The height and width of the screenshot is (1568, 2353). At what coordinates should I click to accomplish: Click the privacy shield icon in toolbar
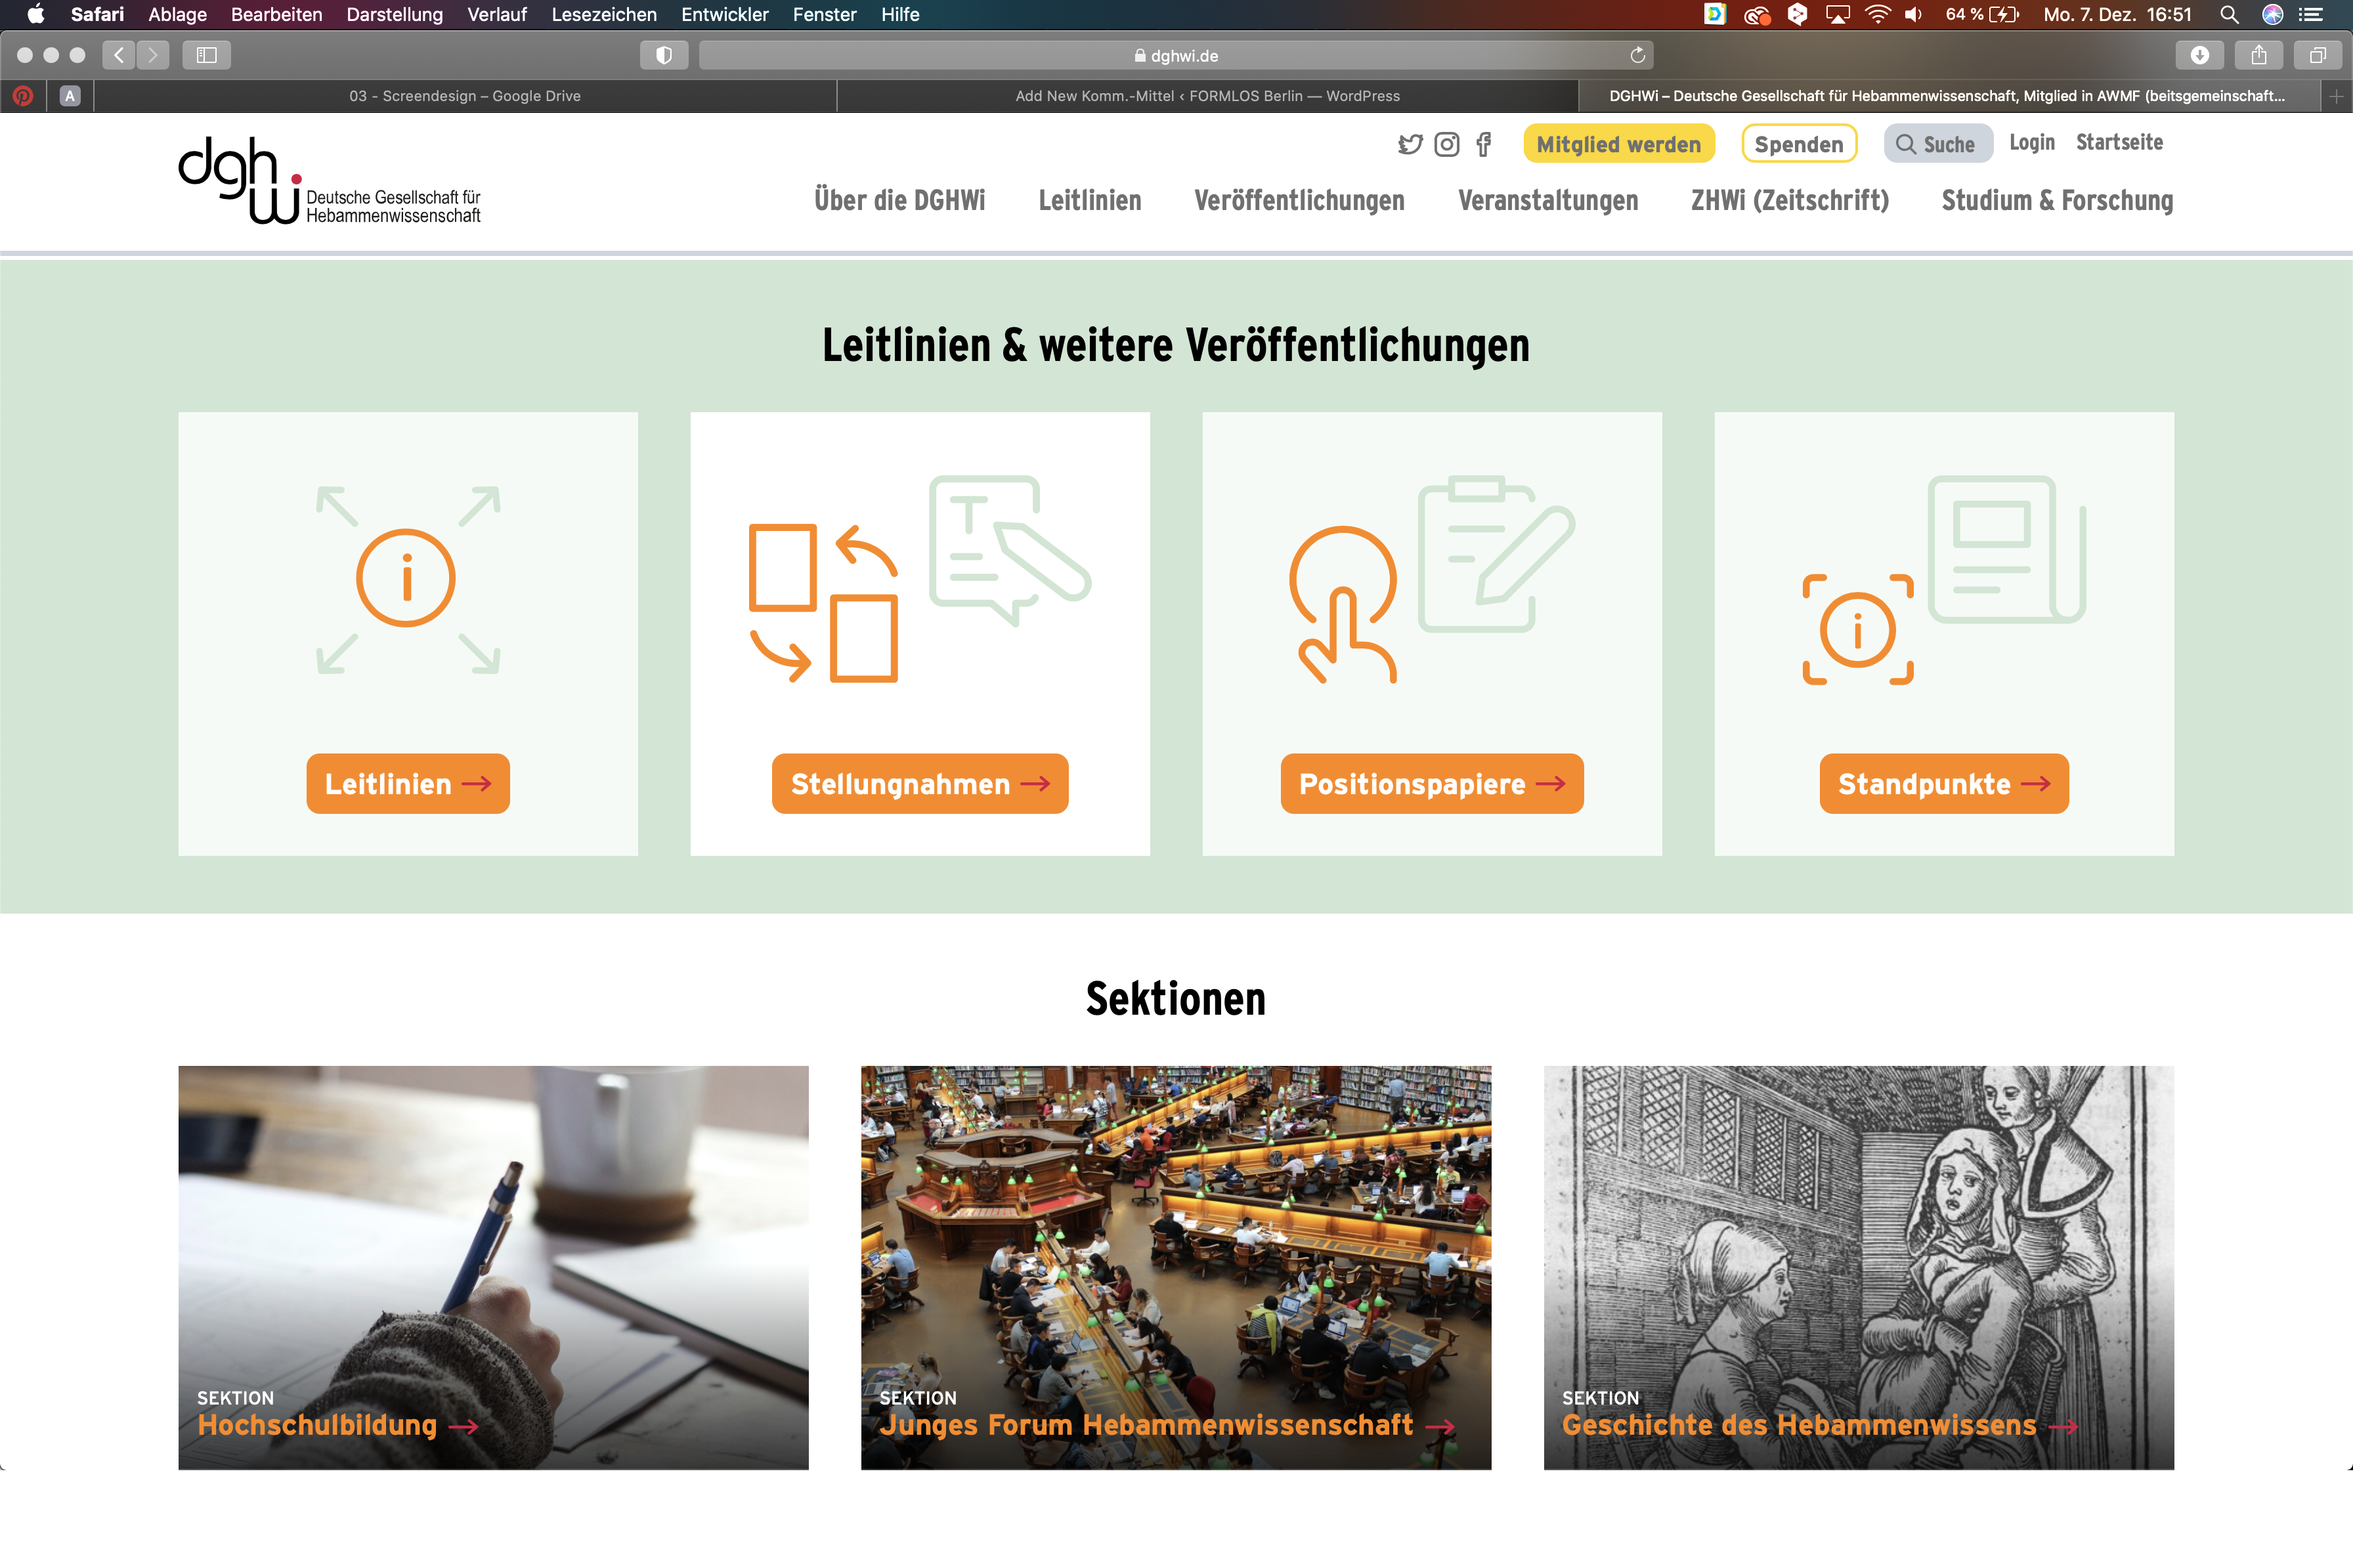point(664,55)
